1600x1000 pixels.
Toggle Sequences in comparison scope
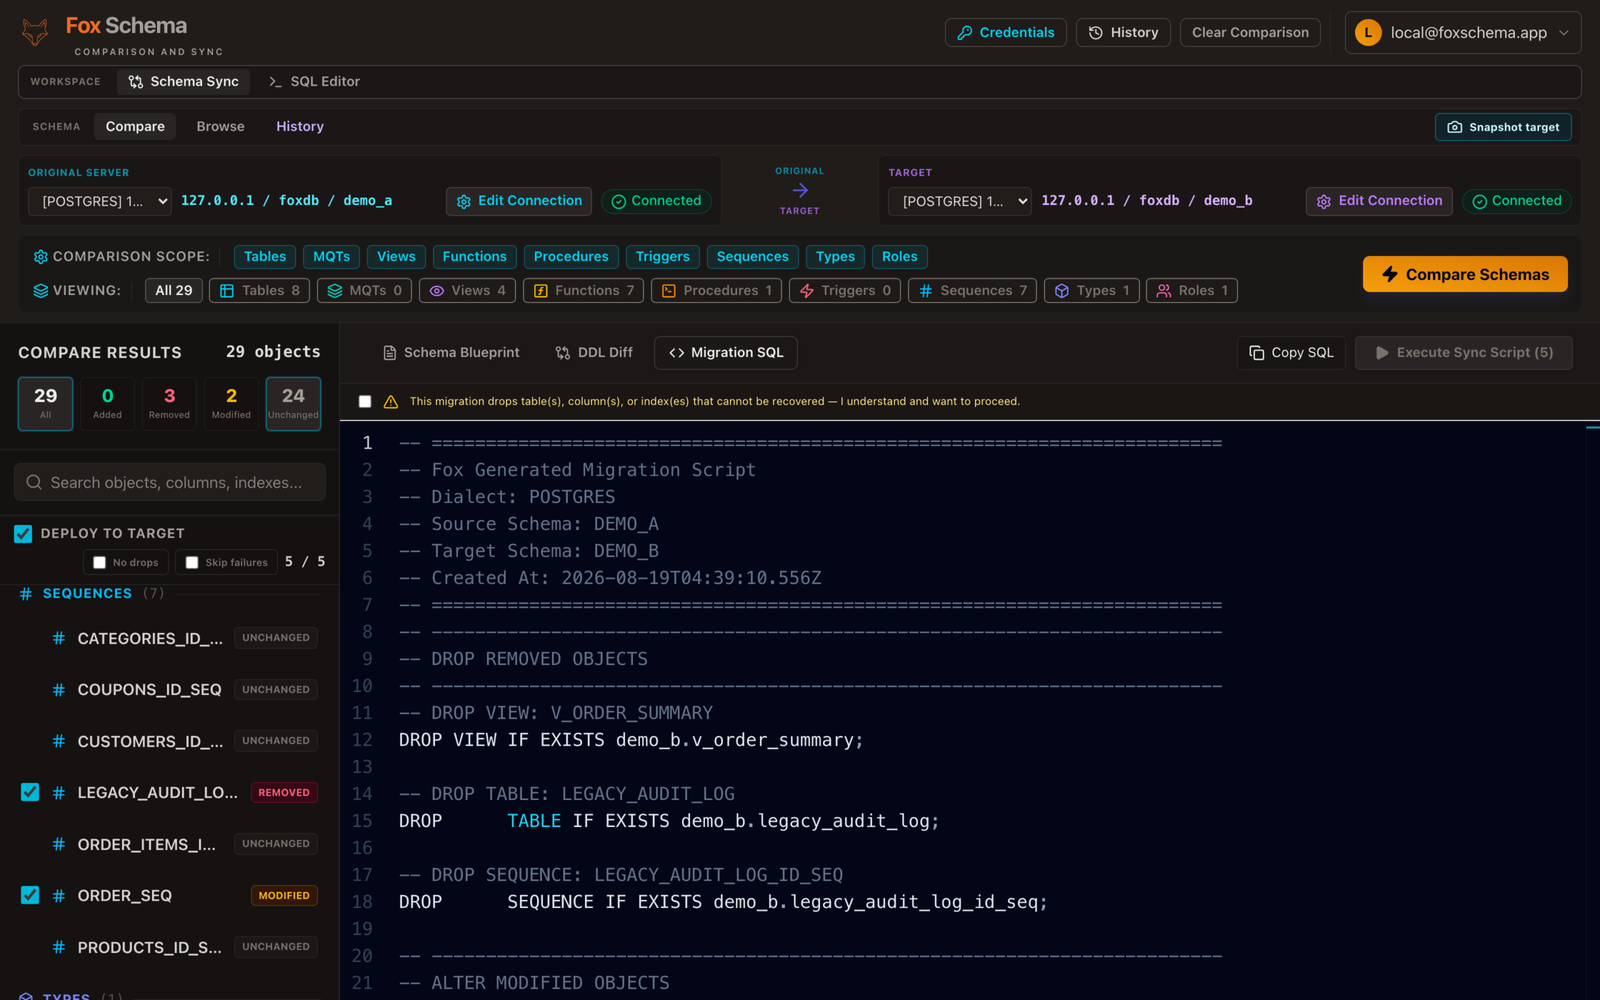[x=752, y=257]
